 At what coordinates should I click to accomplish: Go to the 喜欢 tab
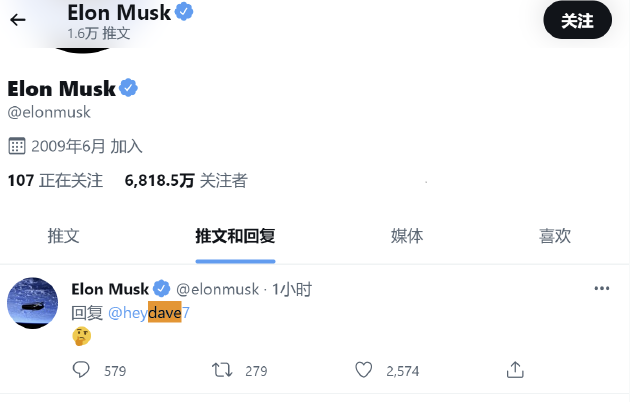(x=555, y=236)
